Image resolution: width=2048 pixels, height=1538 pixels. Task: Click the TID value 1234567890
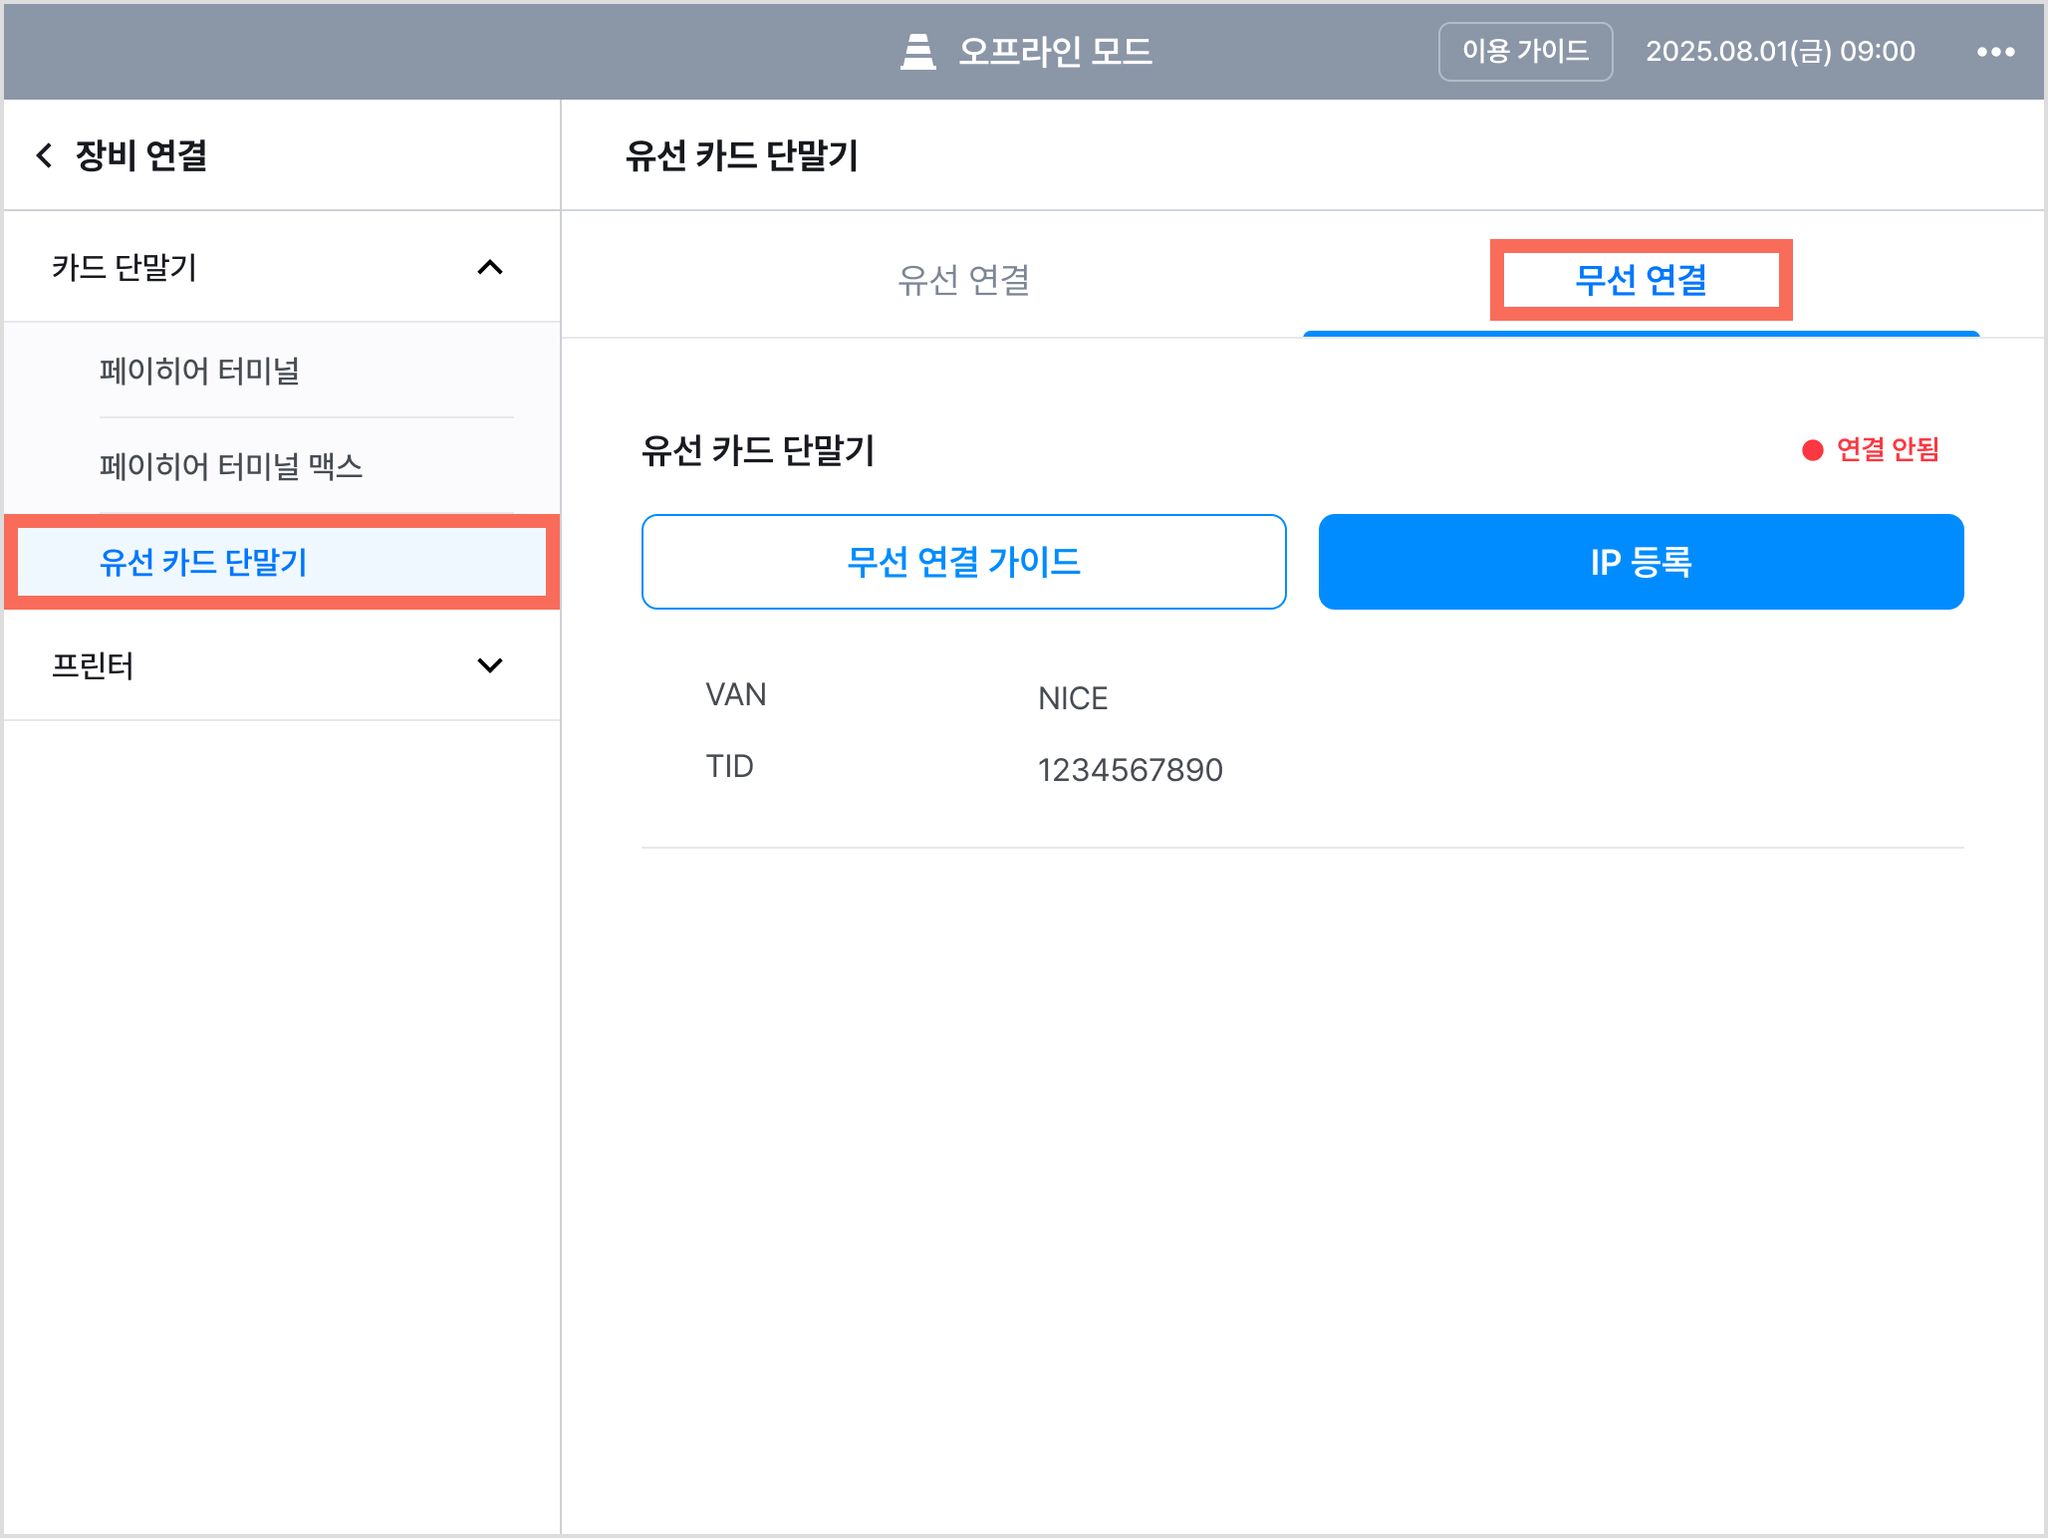click(x=1130, y=770)
